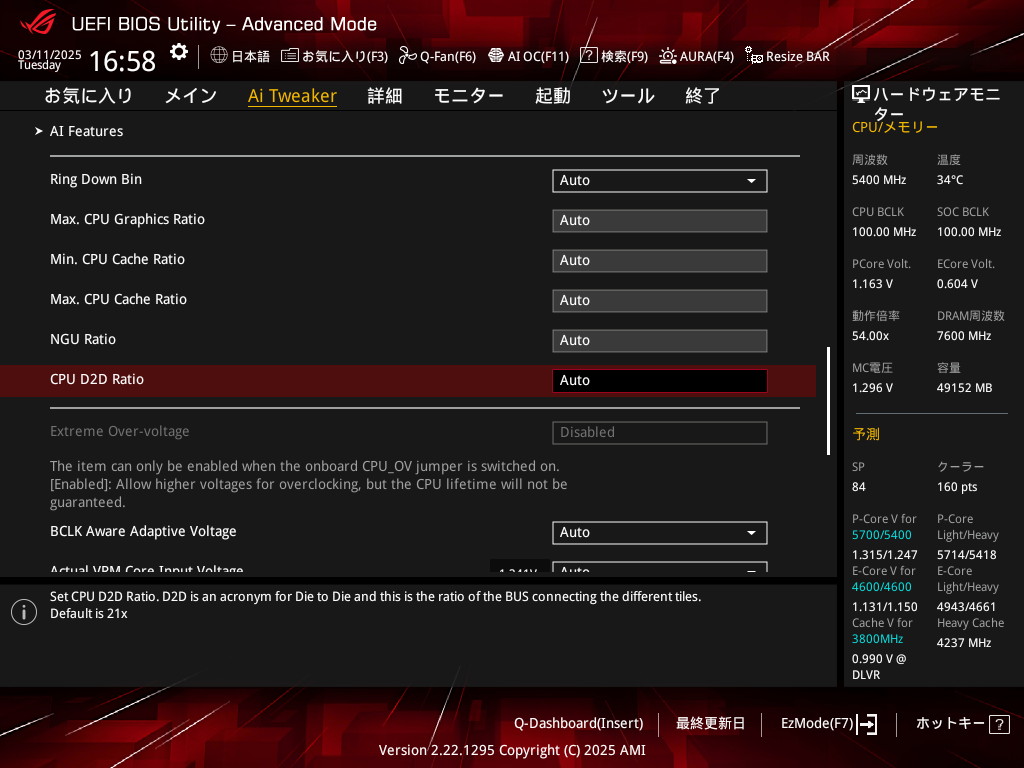This screenshot has width=1024, height=768.
Task: Click the 34°C temperature value
Action: (x=950, y=180)
